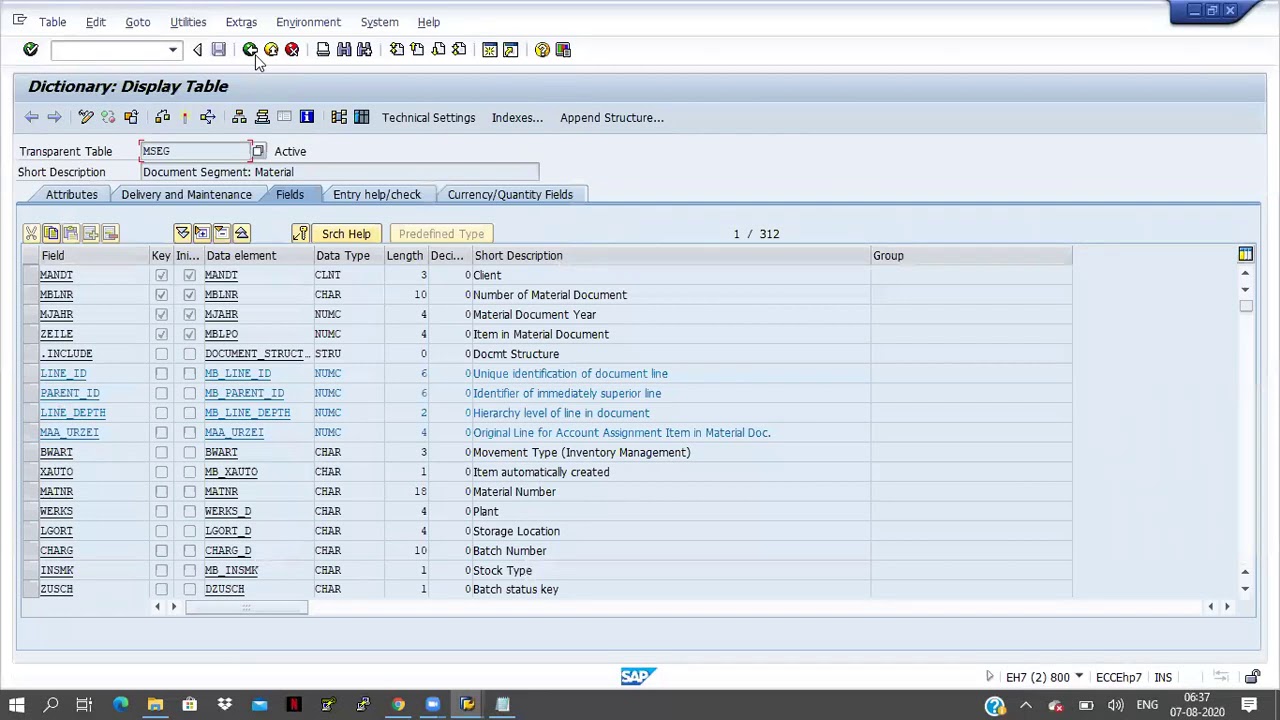The width and height of the screenshot is (1280, 720).
Task: Open the MB_LINE_ID data element link
Action: tap(238, 374)
